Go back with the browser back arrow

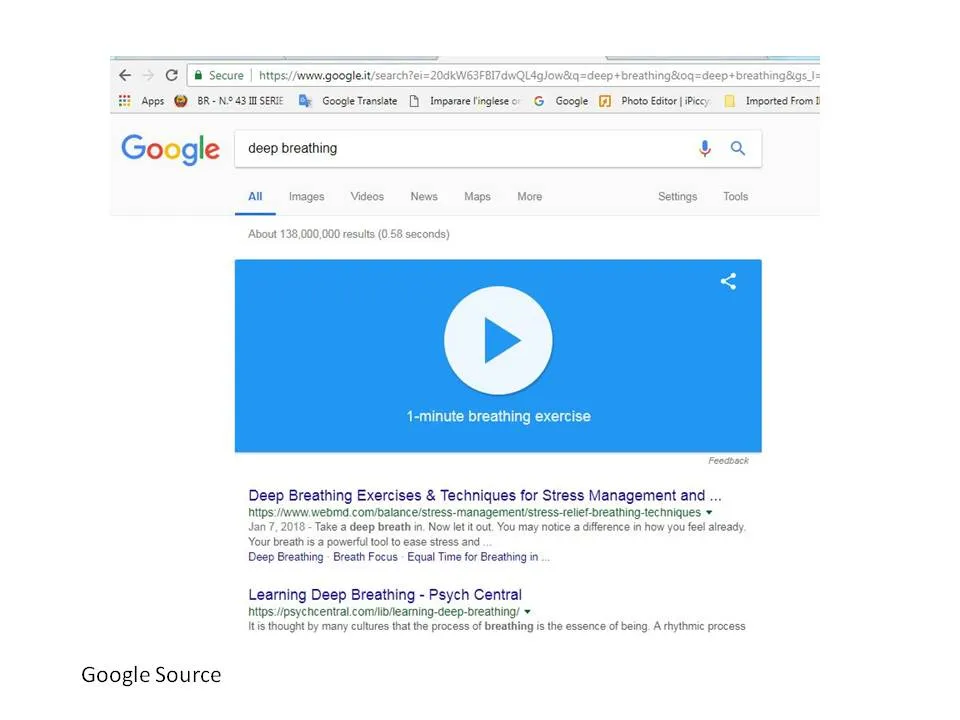click(x=125, y=75)
